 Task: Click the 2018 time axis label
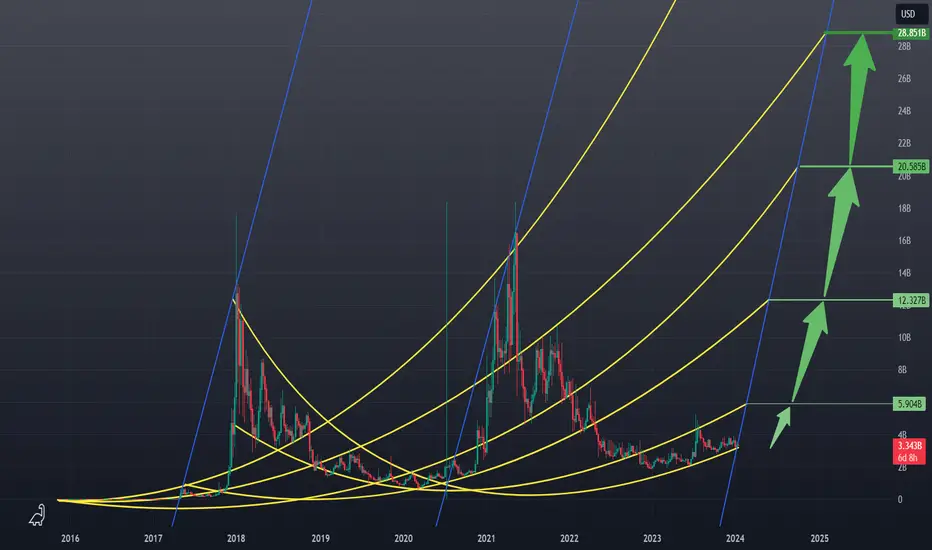pos(236,539)
